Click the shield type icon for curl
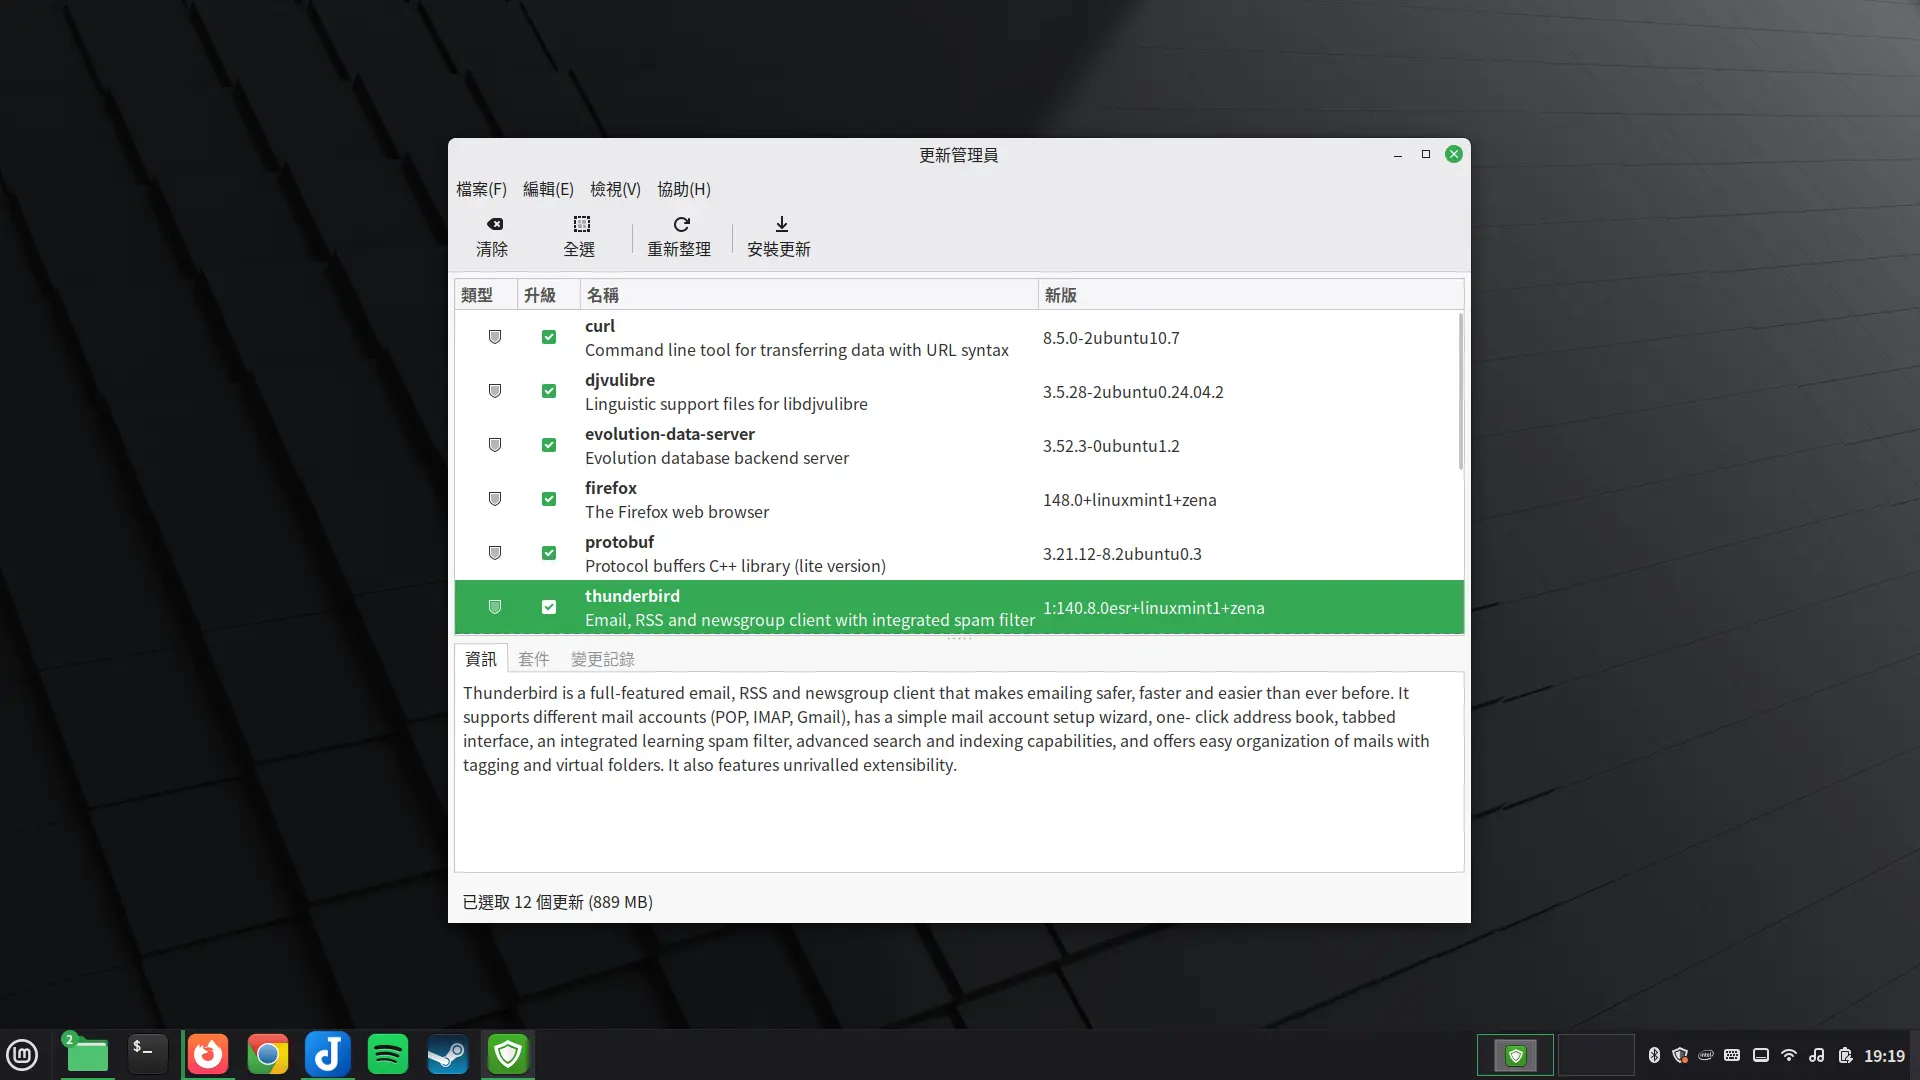This screenshot has height=1080, width=1920. coord(494,337)
